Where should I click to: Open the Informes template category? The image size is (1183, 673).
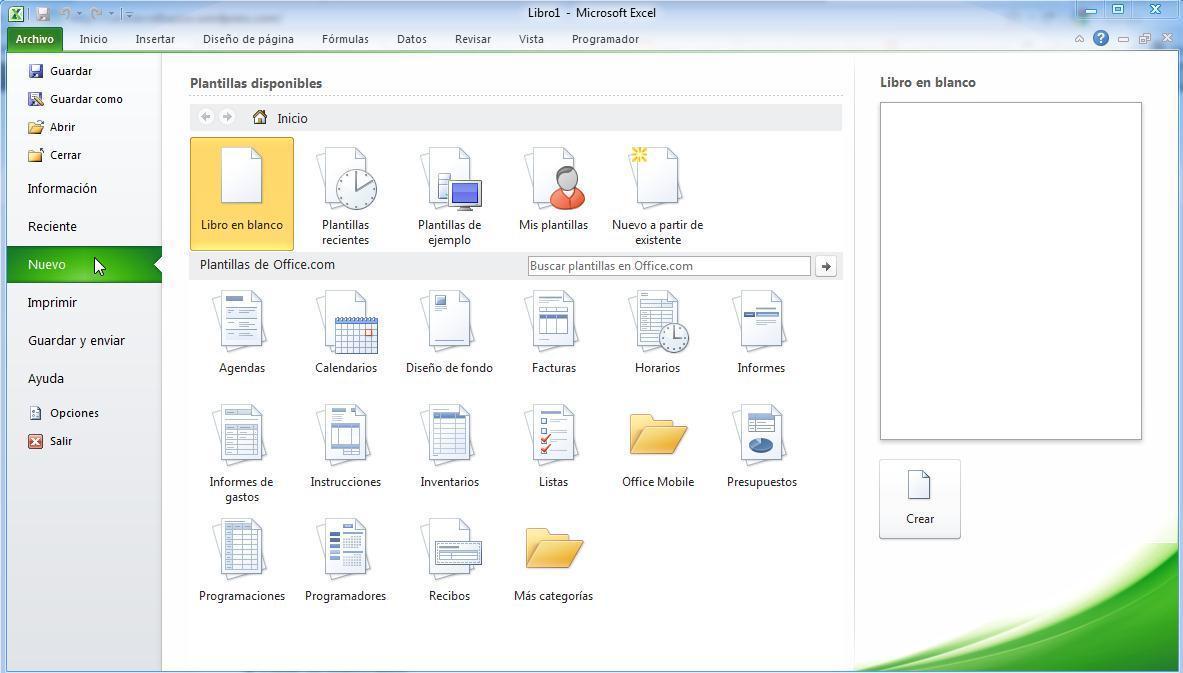point(760,332)
